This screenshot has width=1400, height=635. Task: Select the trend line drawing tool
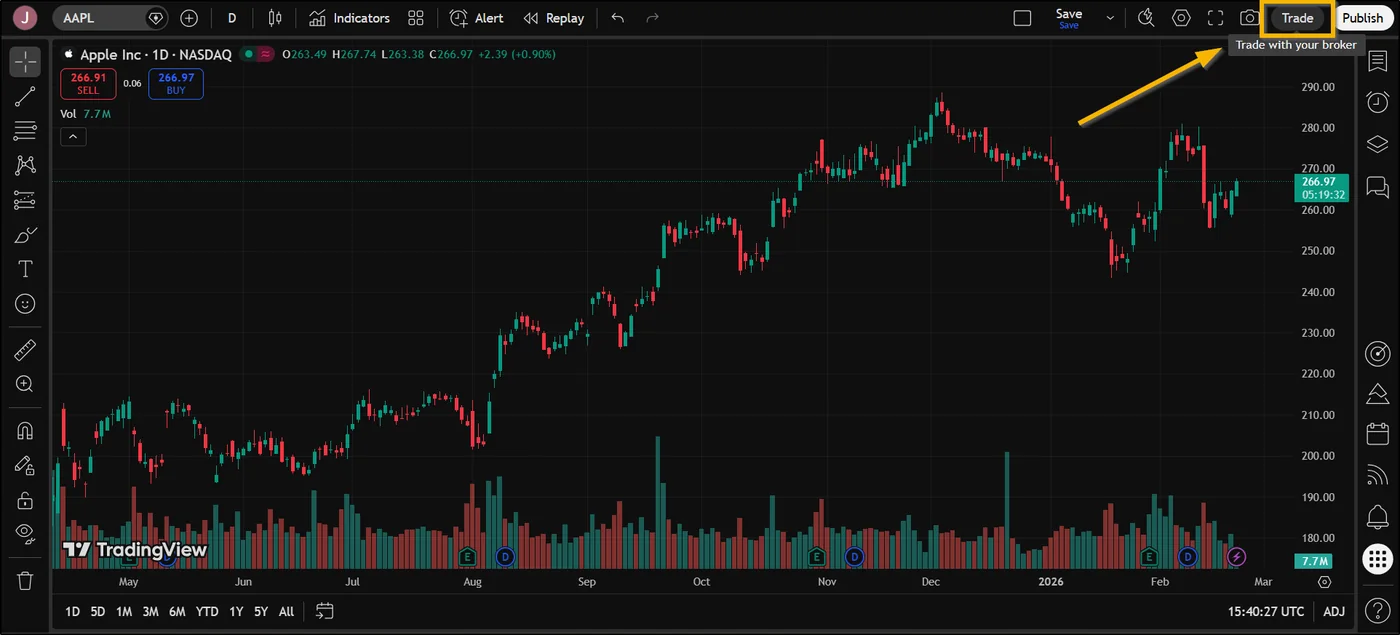[25, 97]
